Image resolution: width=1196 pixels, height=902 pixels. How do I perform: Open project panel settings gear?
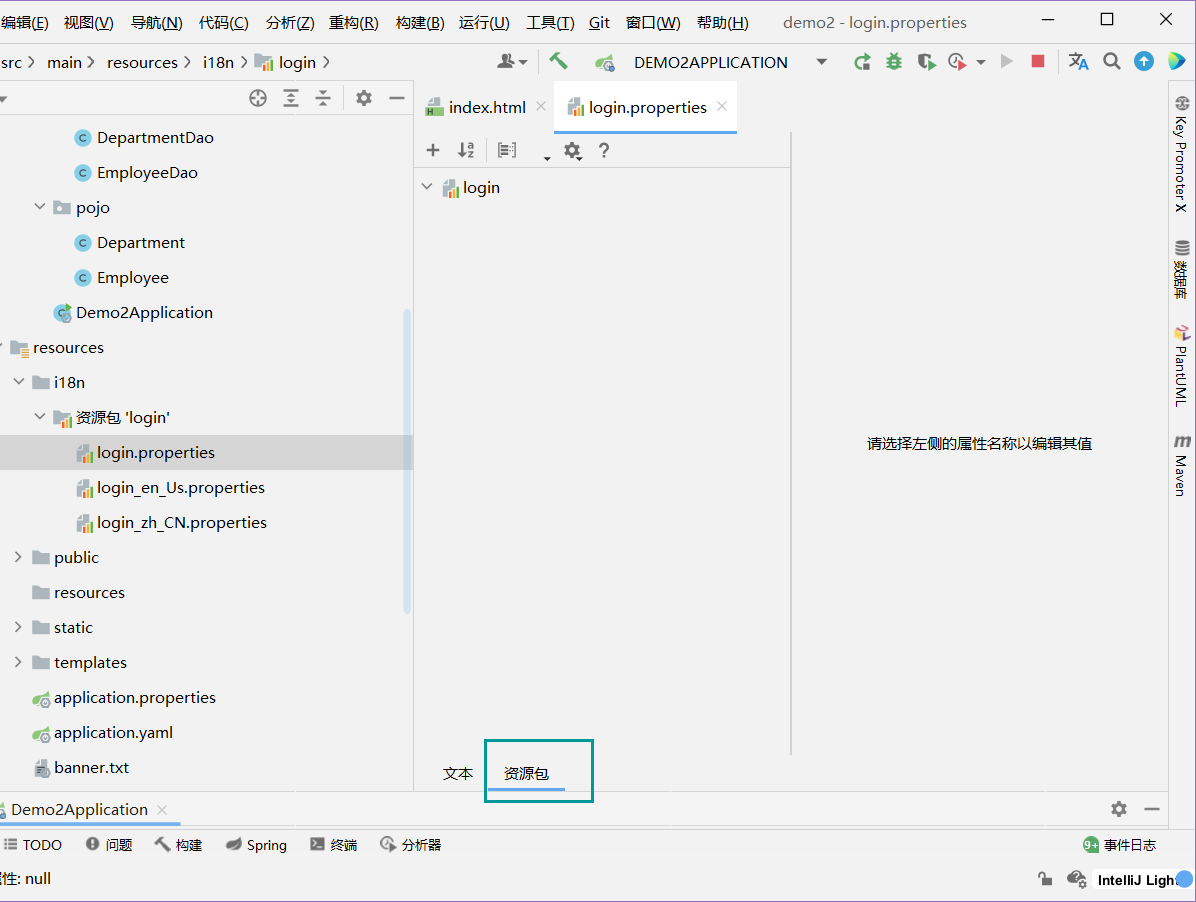[x=364, y=98]
